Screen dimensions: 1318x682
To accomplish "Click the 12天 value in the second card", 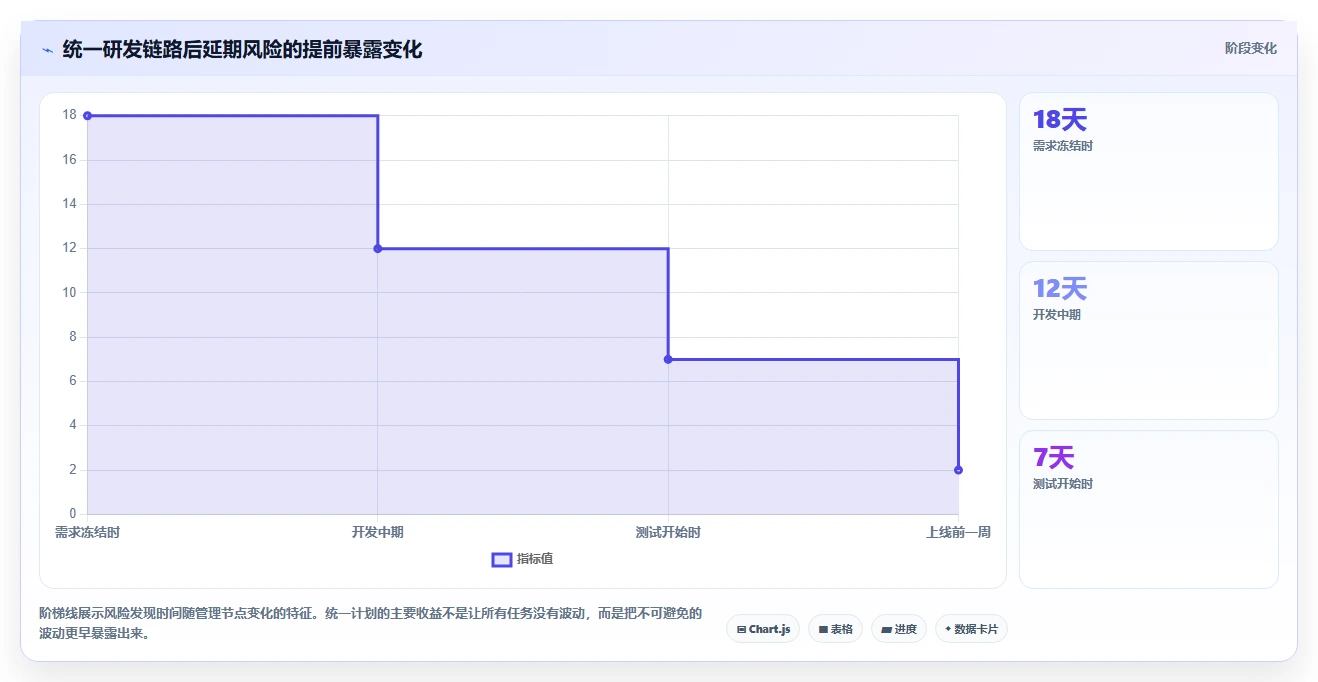I will pyautogui.click(x=1060, y=289).
